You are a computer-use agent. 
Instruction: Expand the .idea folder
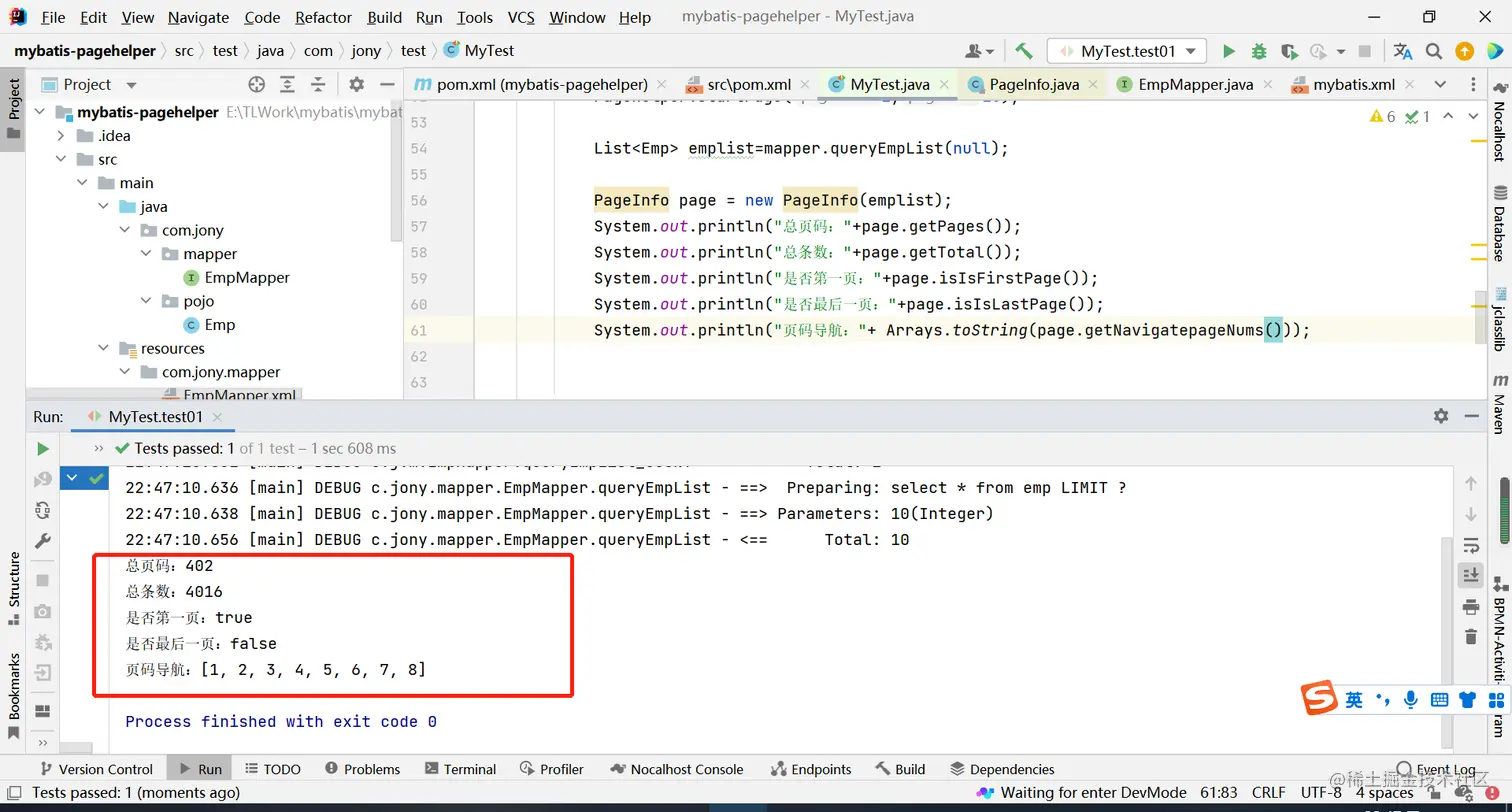(x=62, y=136)
